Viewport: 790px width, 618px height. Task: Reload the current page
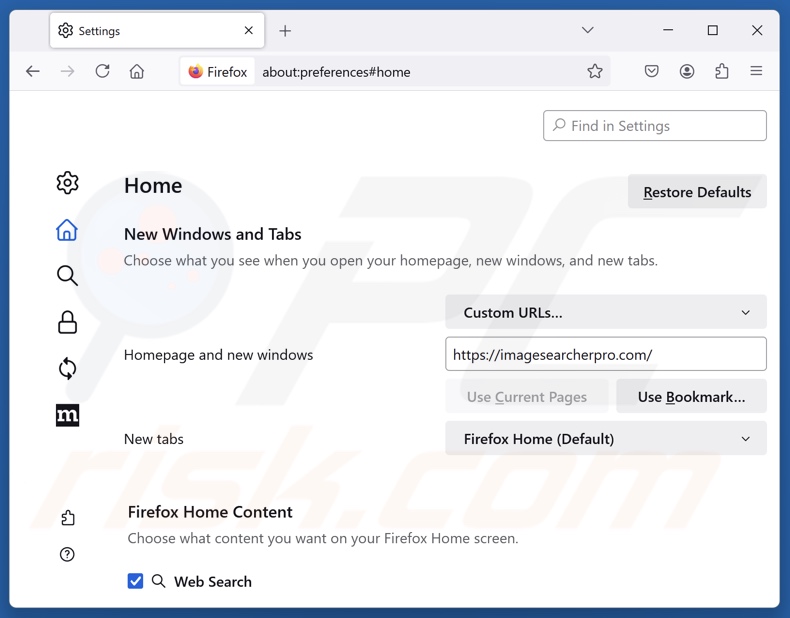coord(102,71)
